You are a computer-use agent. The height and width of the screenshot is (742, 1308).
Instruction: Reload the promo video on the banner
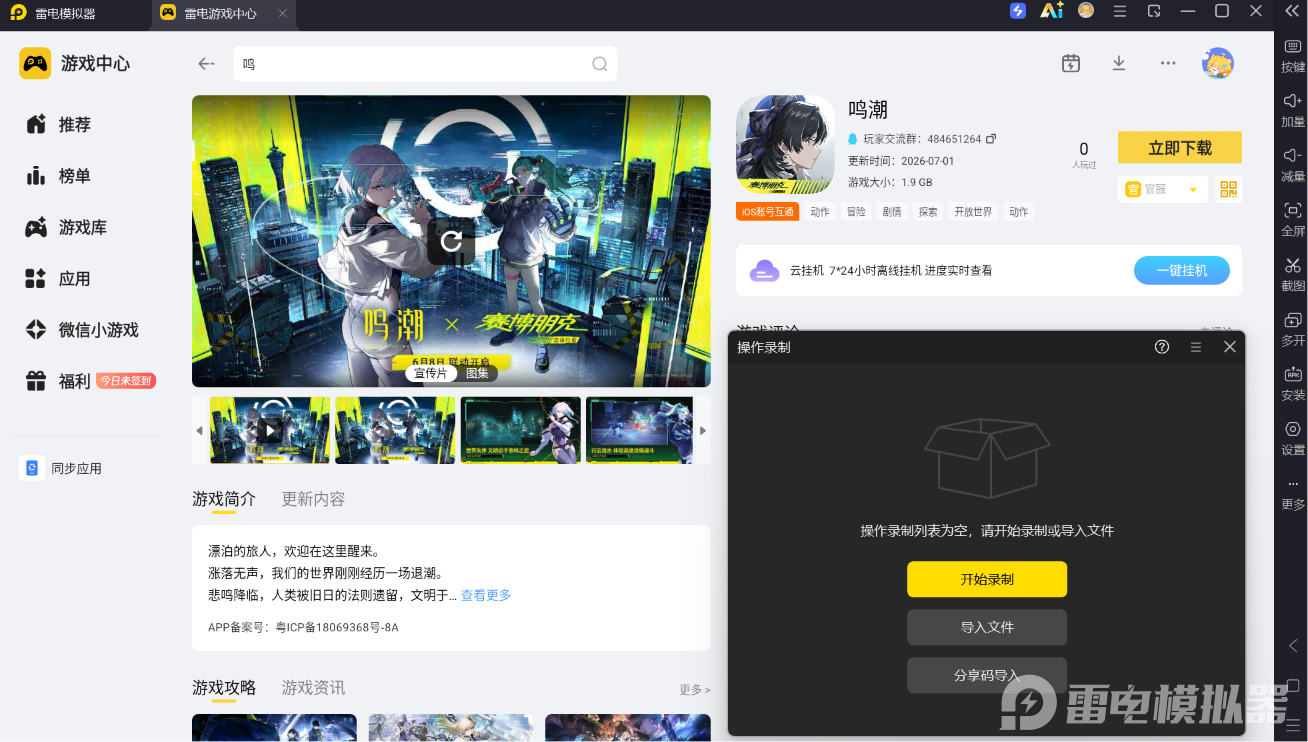[x=451, y=241]
